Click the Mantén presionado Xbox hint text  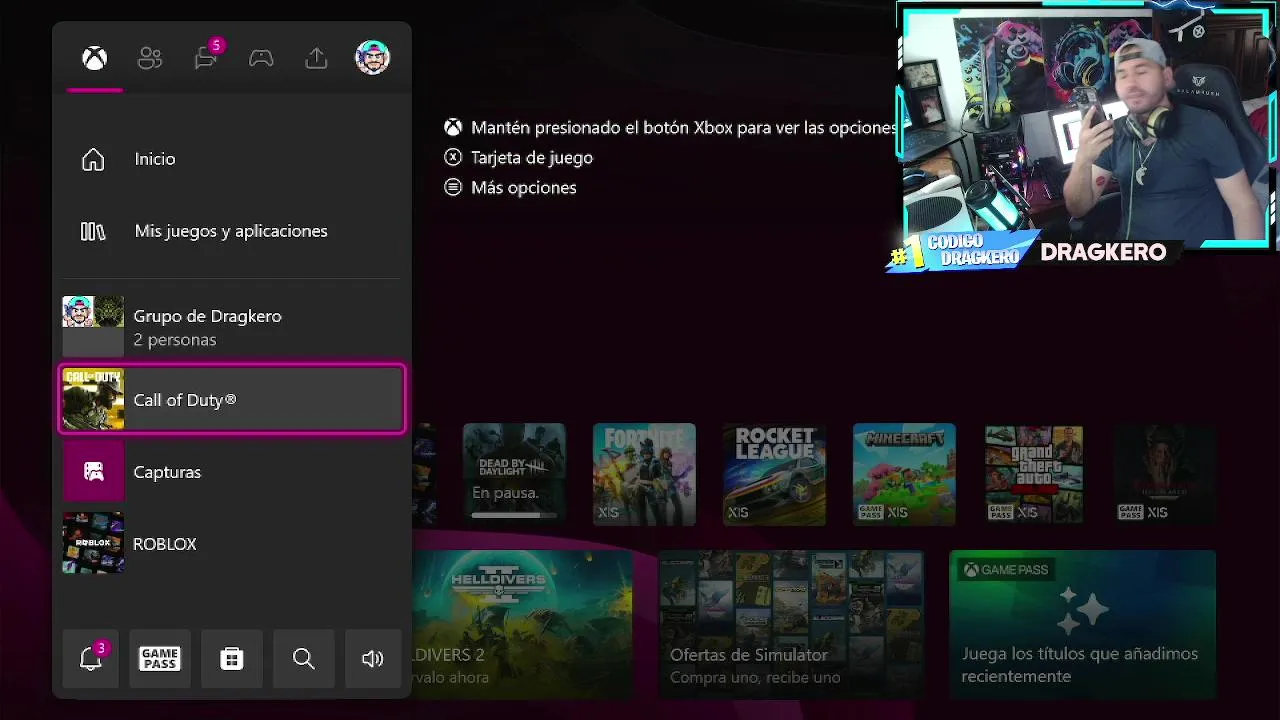(683, 128)
